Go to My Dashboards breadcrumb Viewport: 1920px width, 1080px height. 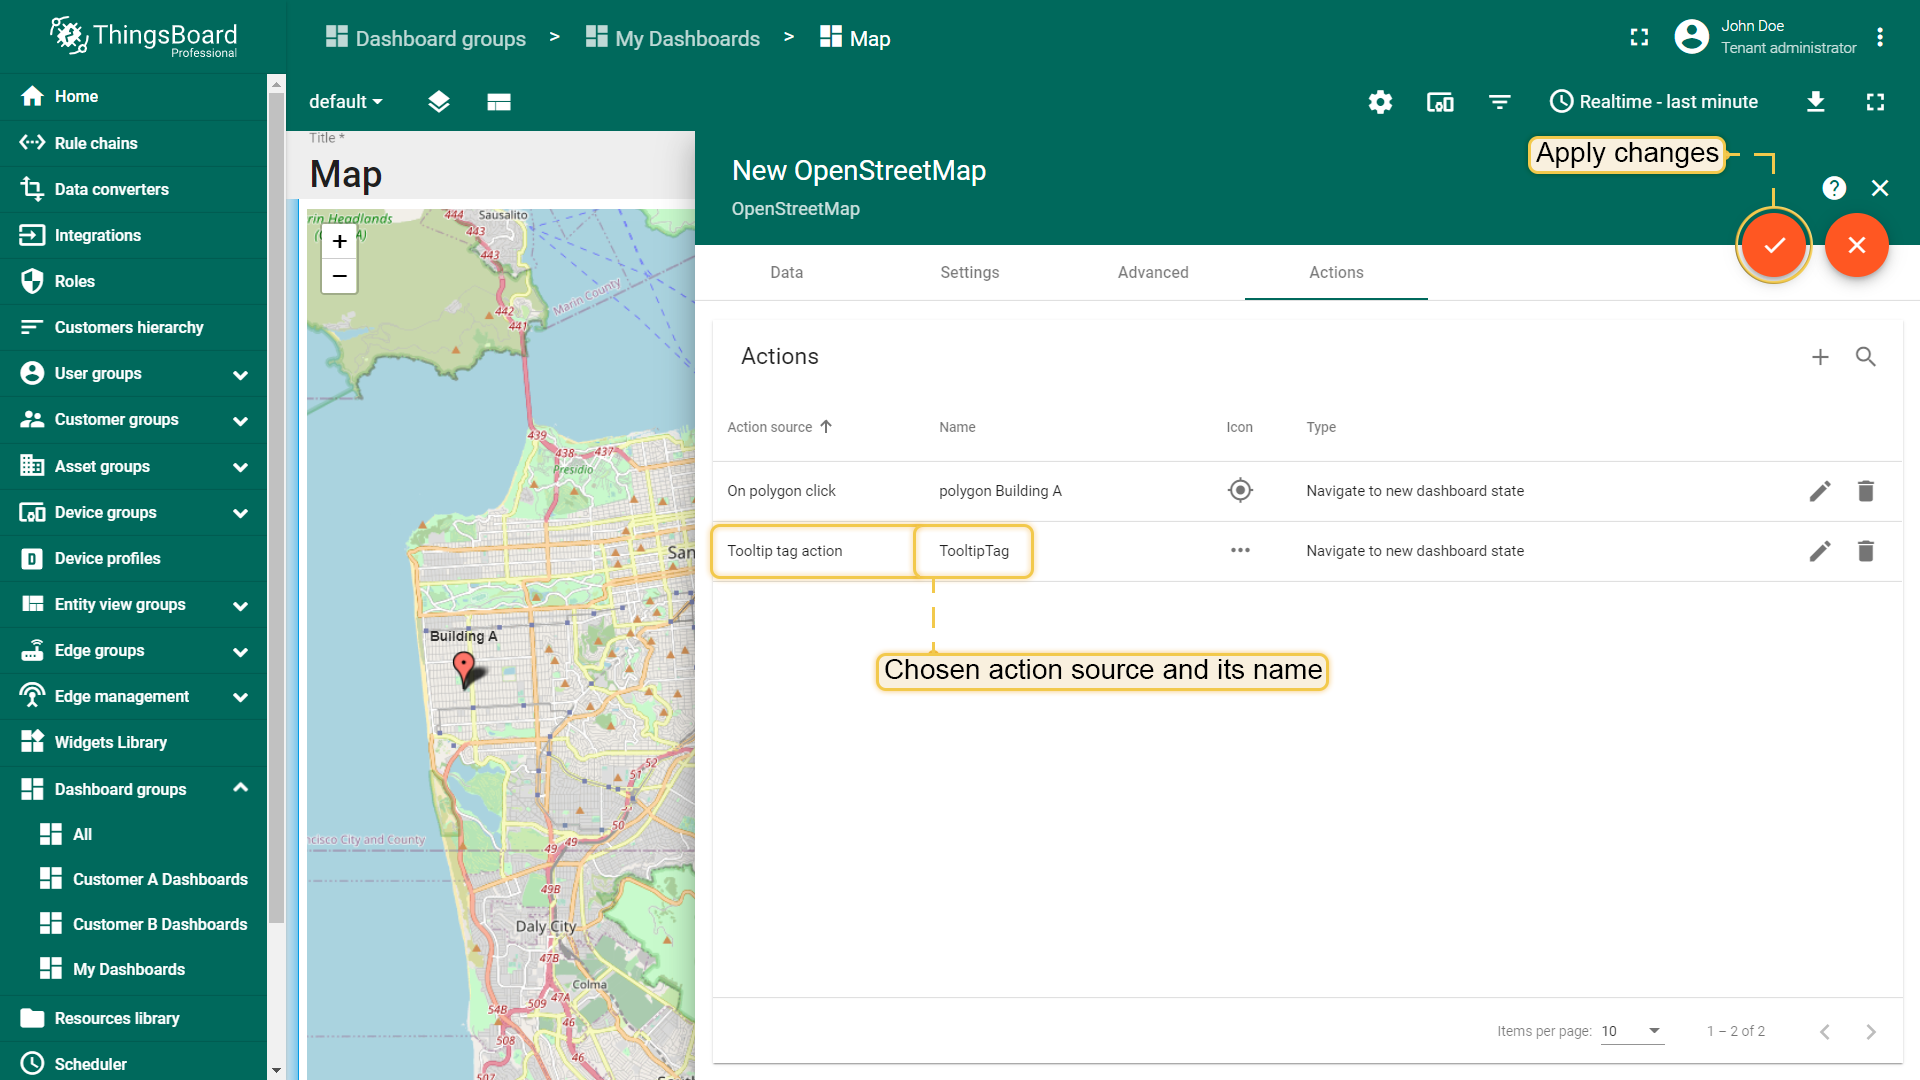pos(673,38)
